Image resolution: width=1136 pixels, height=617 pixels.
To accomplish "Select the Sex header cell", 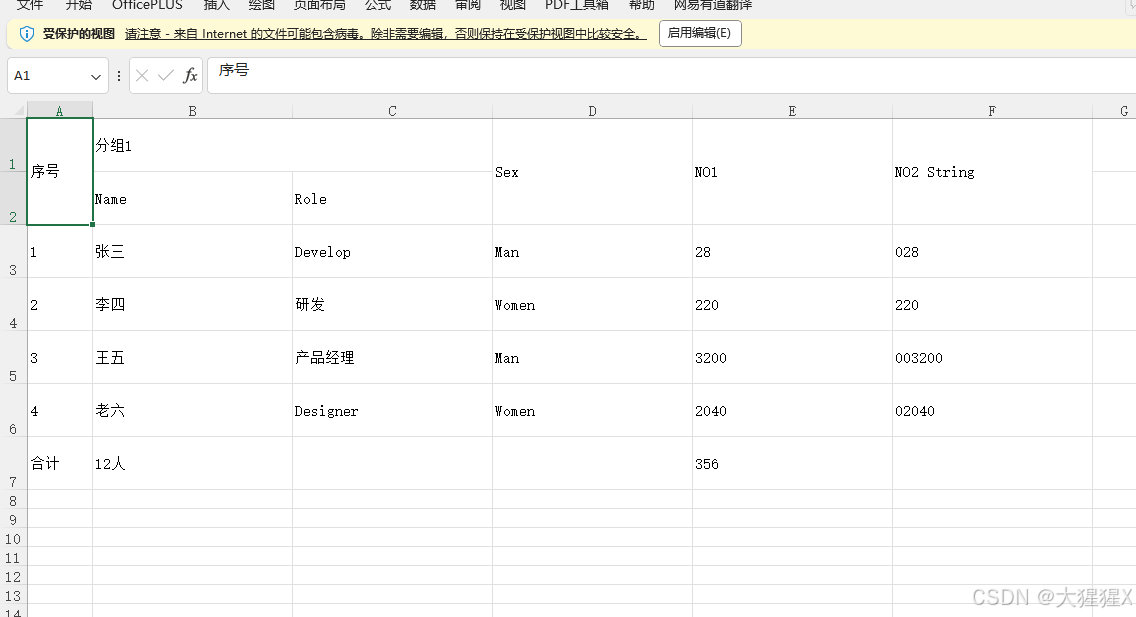I will [592, 172].
